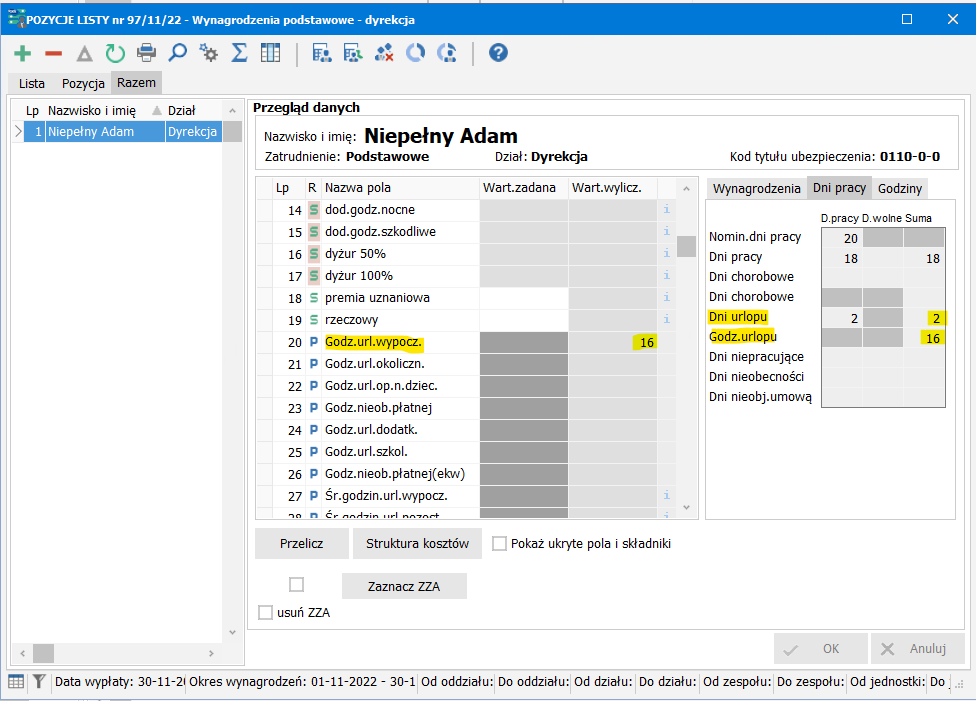Click the S icon on premia uznaniowa row
The image size is (976, 701).
click(314, 298)
